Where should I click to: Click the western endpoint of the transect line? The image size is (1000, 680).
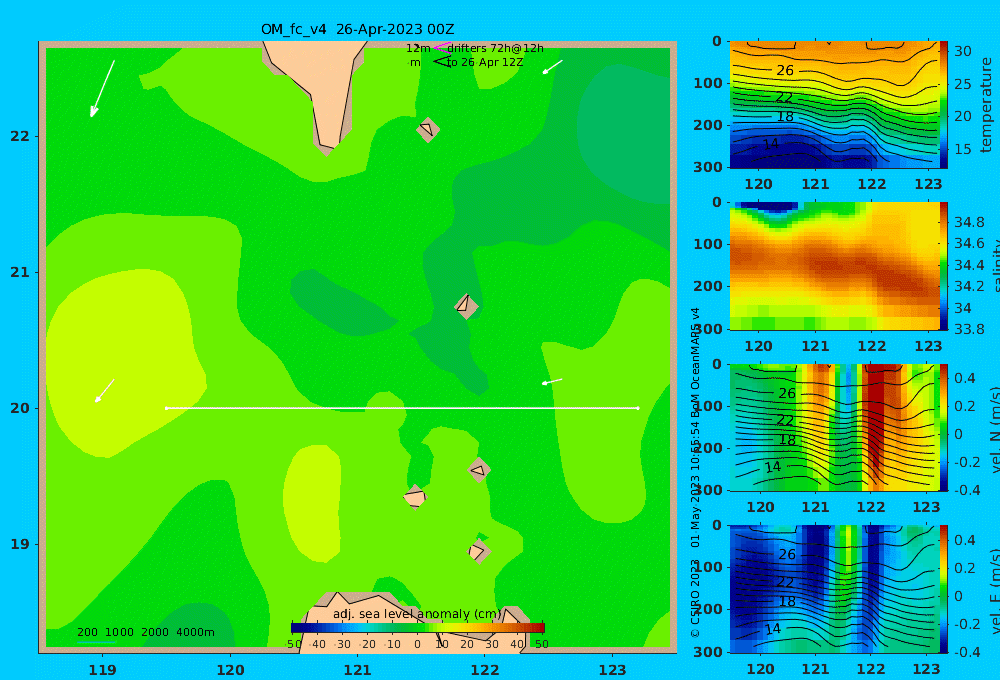pos(166,408)
